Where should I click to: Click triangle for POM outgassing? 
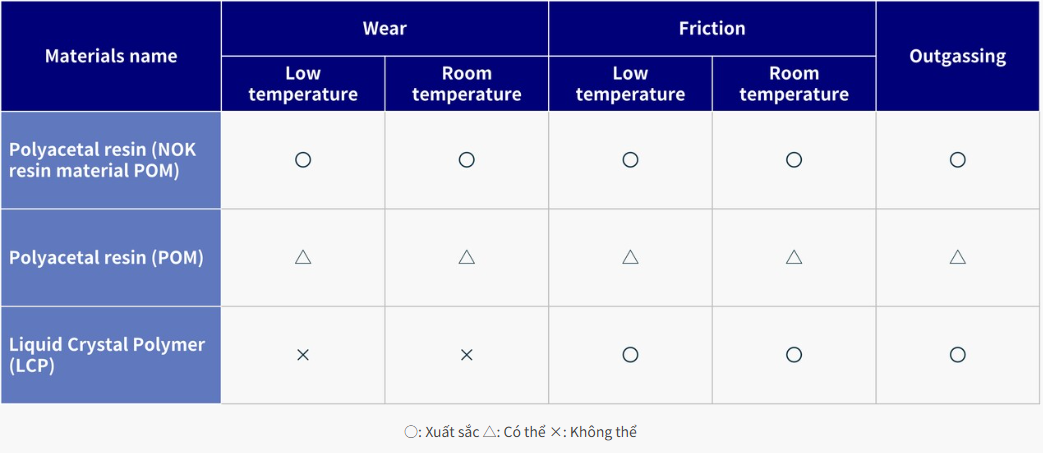tap(957, 257)
